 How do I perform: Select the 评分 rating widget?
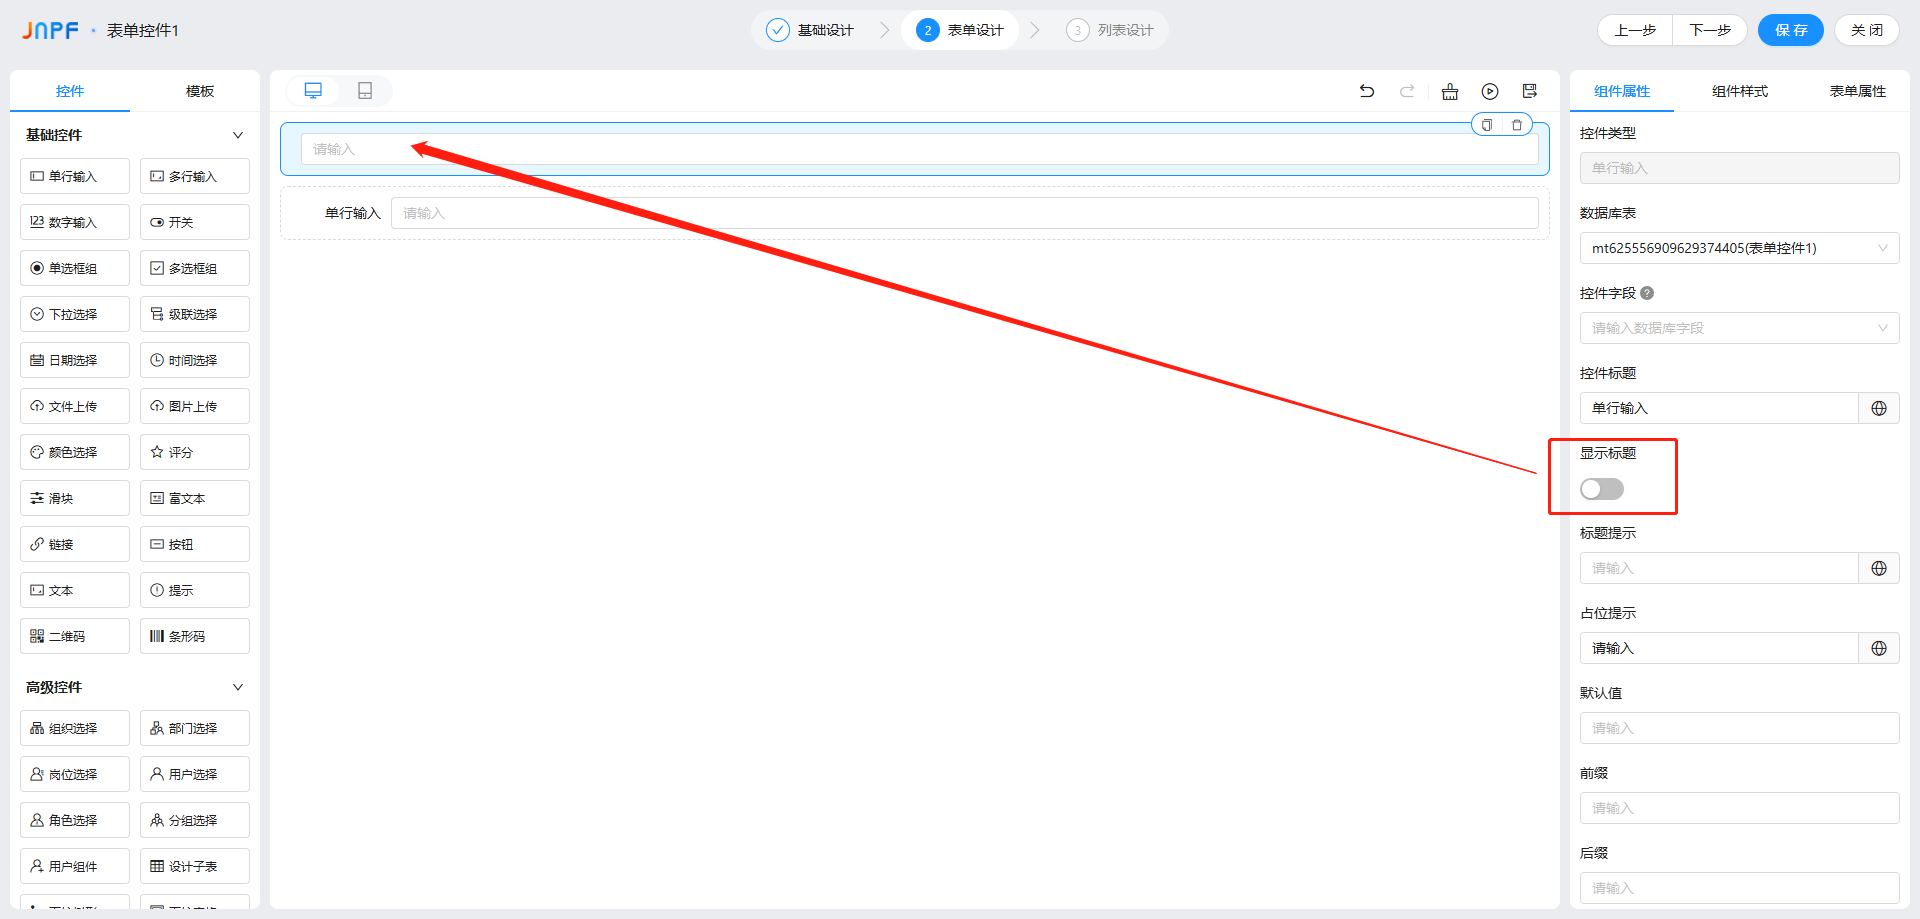point(195,452)
